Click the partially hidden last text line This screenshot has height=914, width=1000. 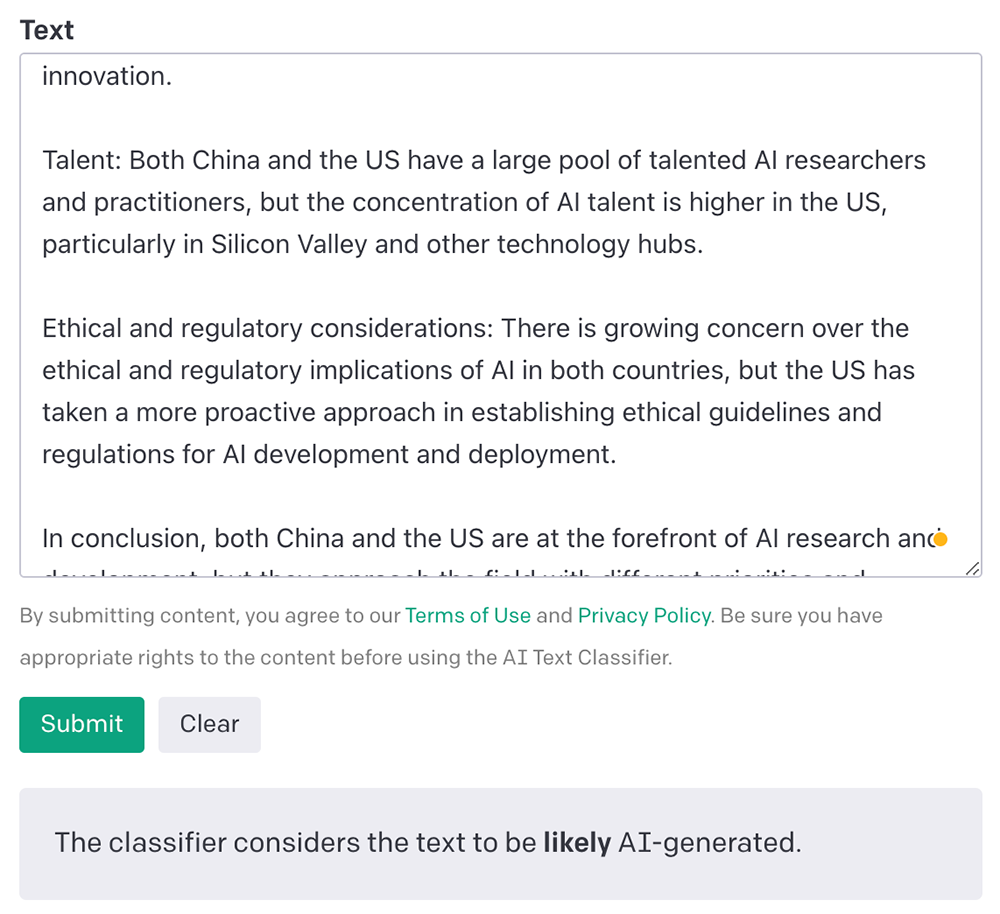450,573
